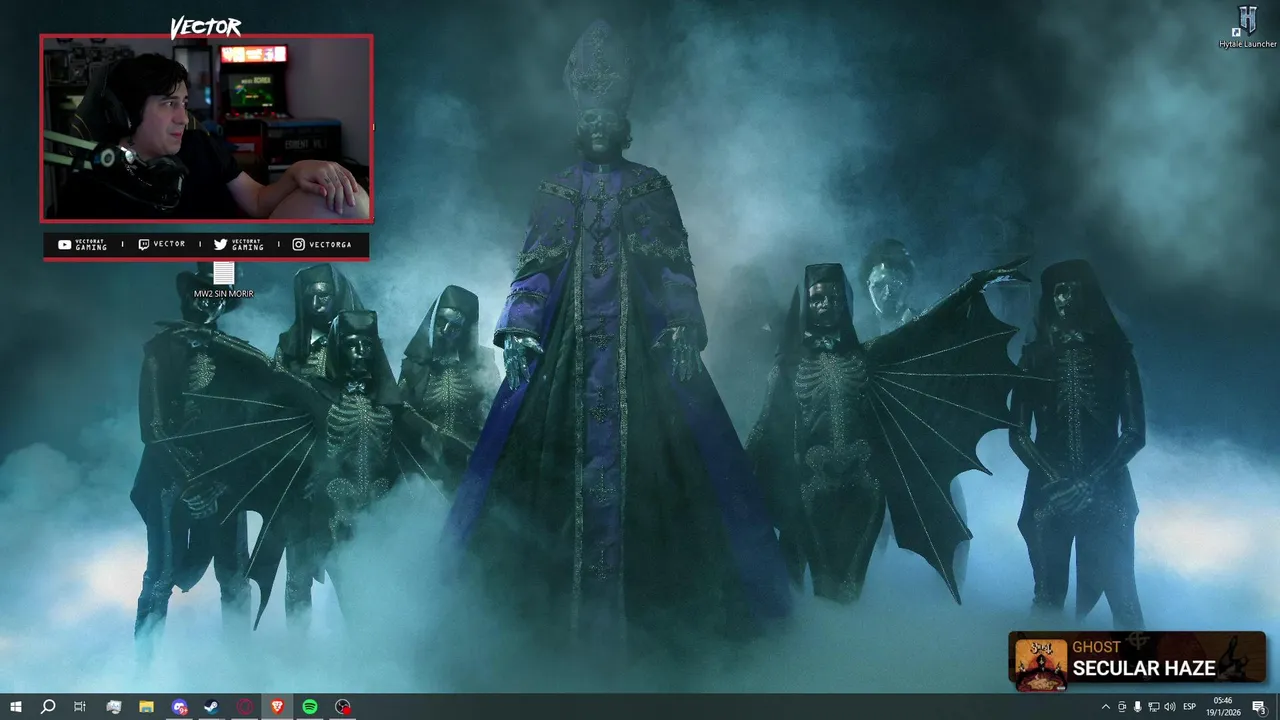This screenshot has height=720, width=1280.
Task: Open taskbar Search magnifier
Action: point(47,707)
